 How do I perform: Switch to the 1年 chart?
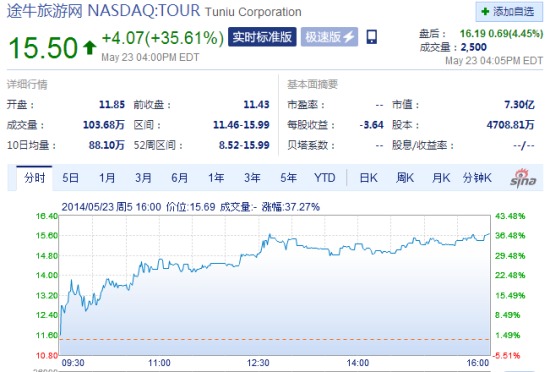pyautogui.click(x=216, y=178)
